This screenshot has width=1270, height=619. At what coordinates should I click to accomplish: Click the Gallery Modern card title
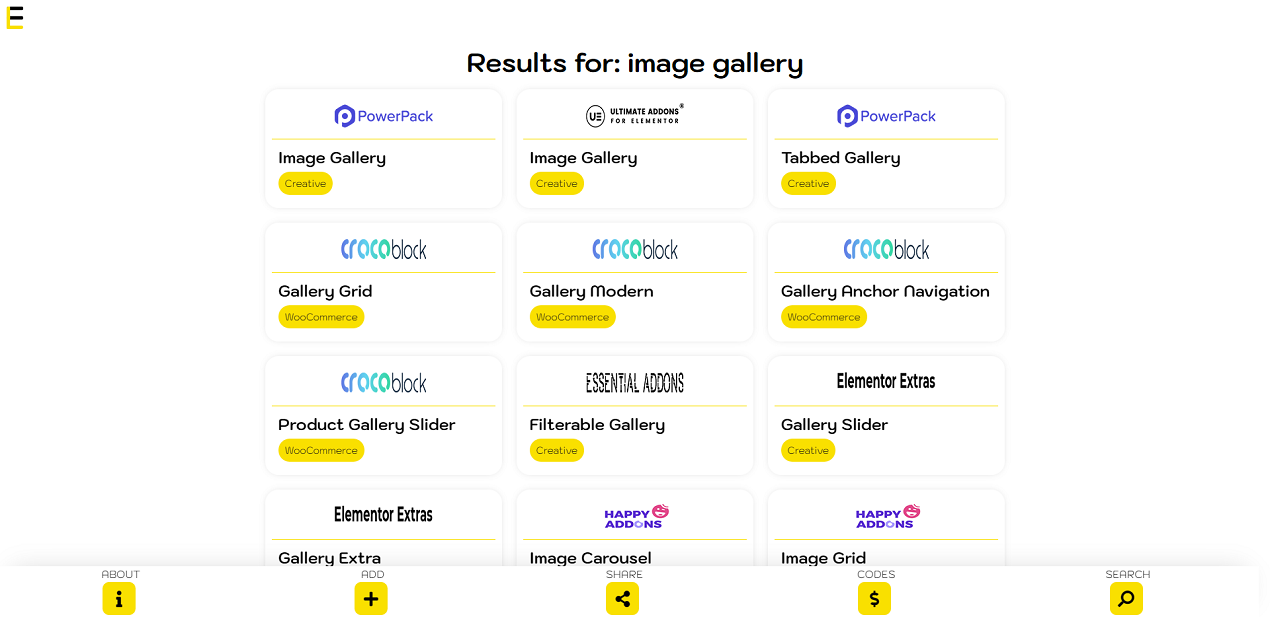click(x=591, y=290)
